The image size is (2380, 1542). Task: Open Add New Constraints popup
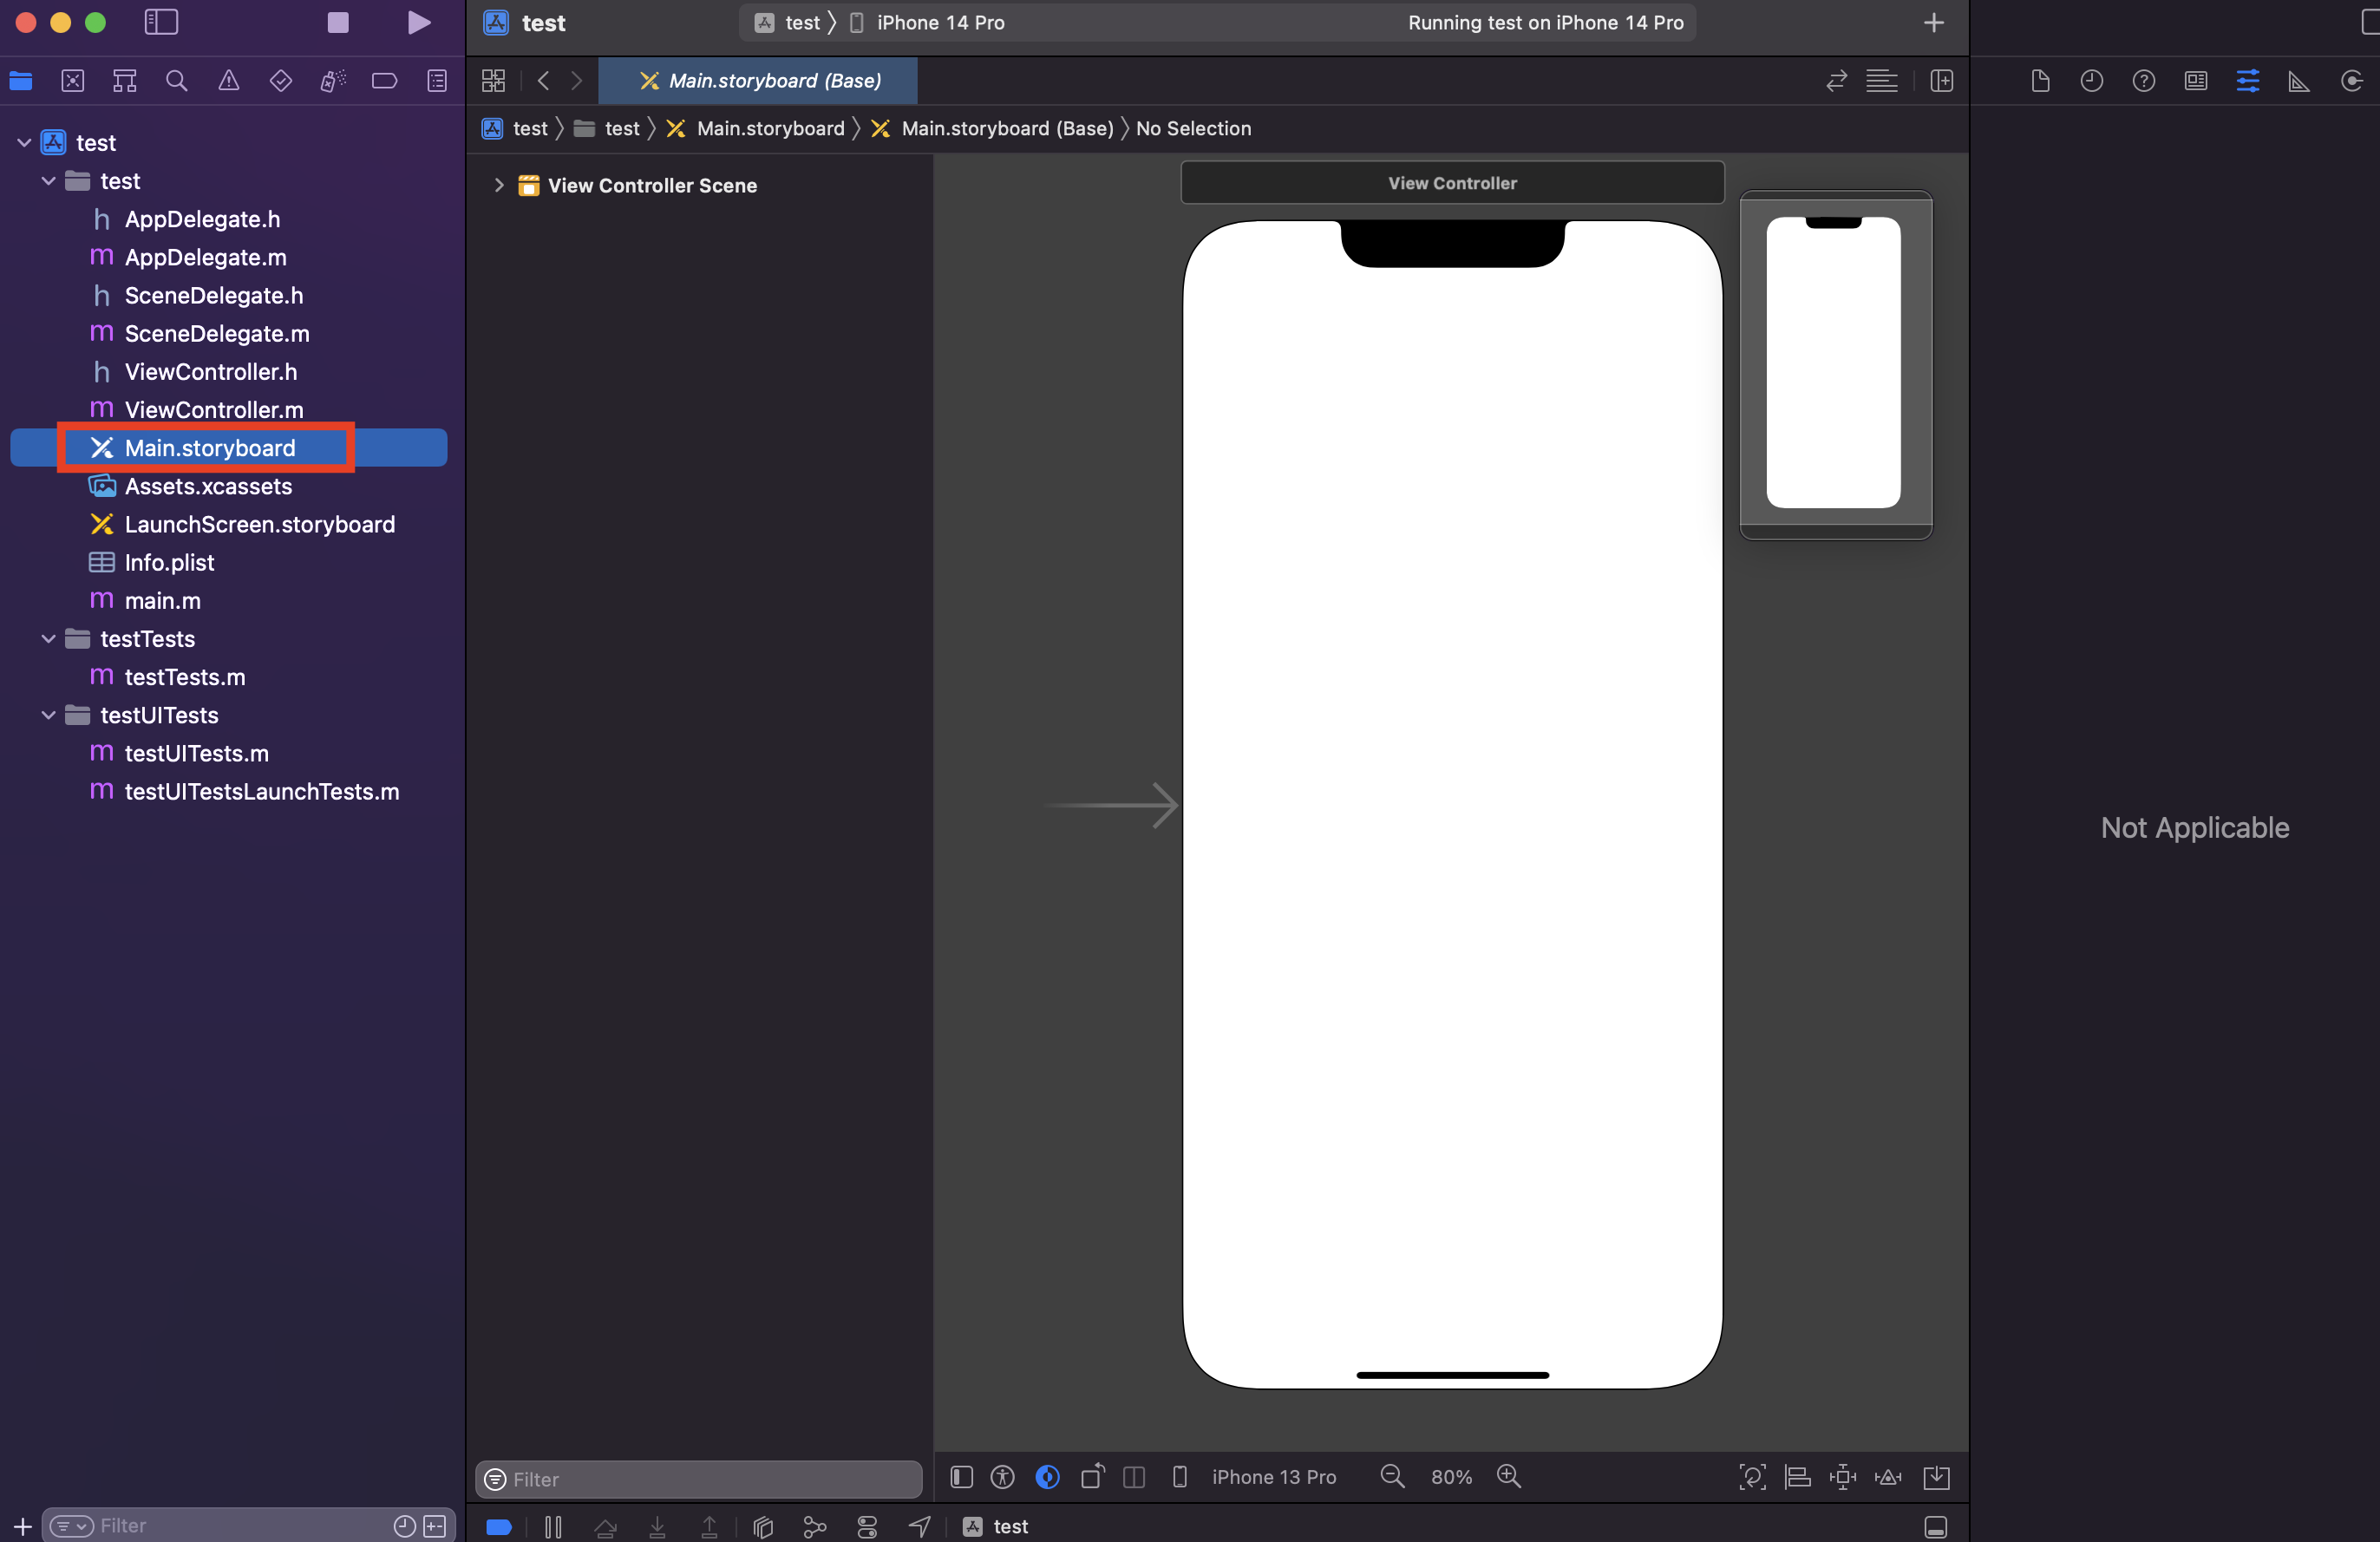(x=1843, y=1477)
